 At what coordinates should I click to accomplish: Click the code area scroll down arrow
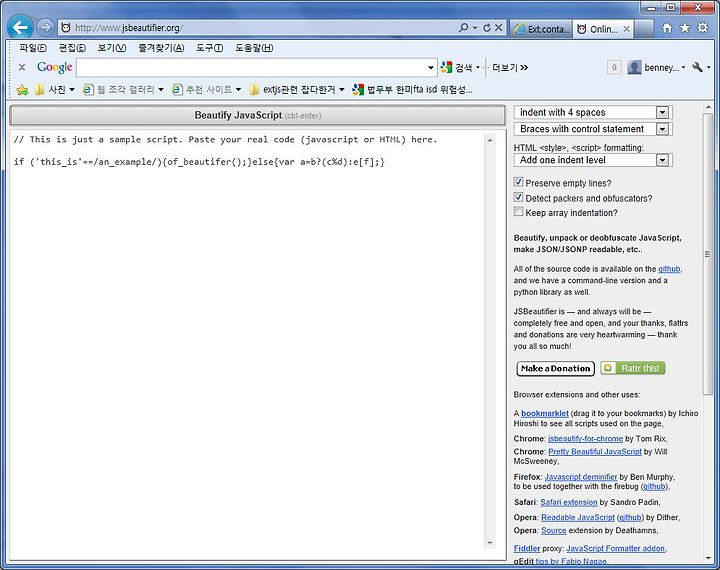490,543
